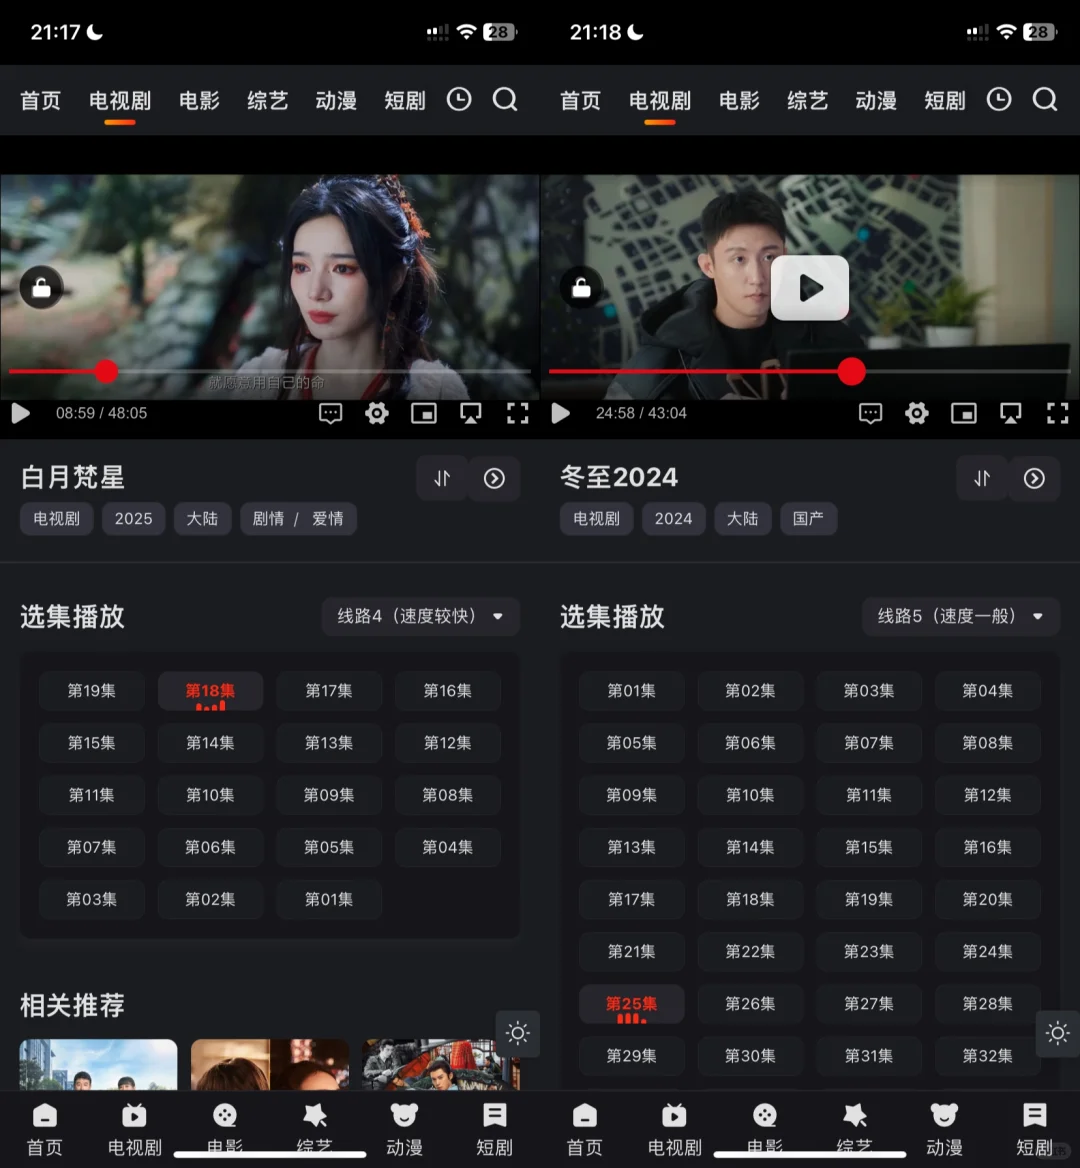Image resolution: width=1080 pixels, height=1168 pixels.
Task: Select the 电视剧 icon in the bottom bar
Action: click(x=133, y=1128)
